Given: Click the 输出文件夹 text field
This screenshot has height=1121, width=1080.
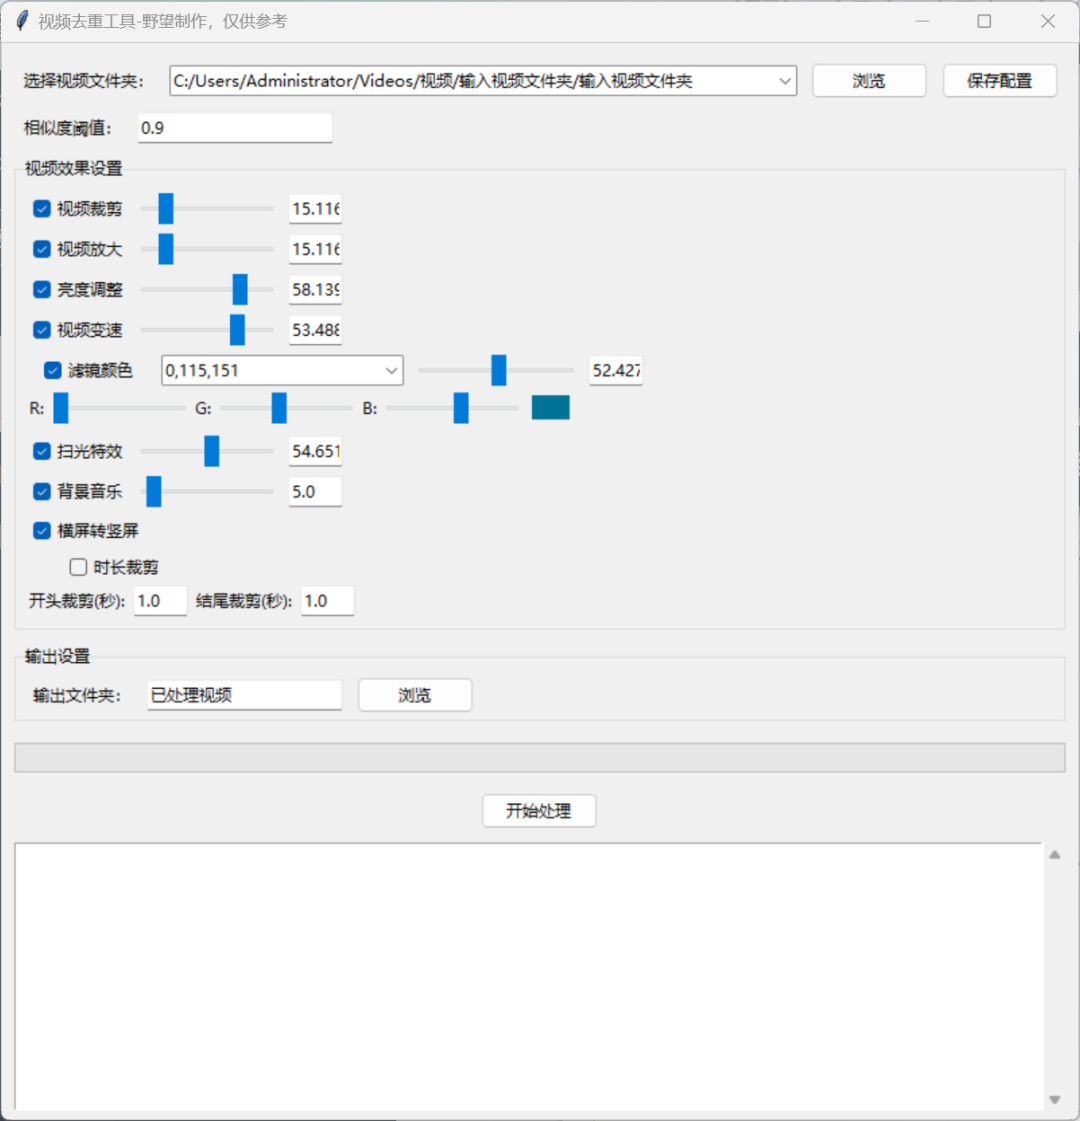Looking at the screenshot, I should [244, 695].
